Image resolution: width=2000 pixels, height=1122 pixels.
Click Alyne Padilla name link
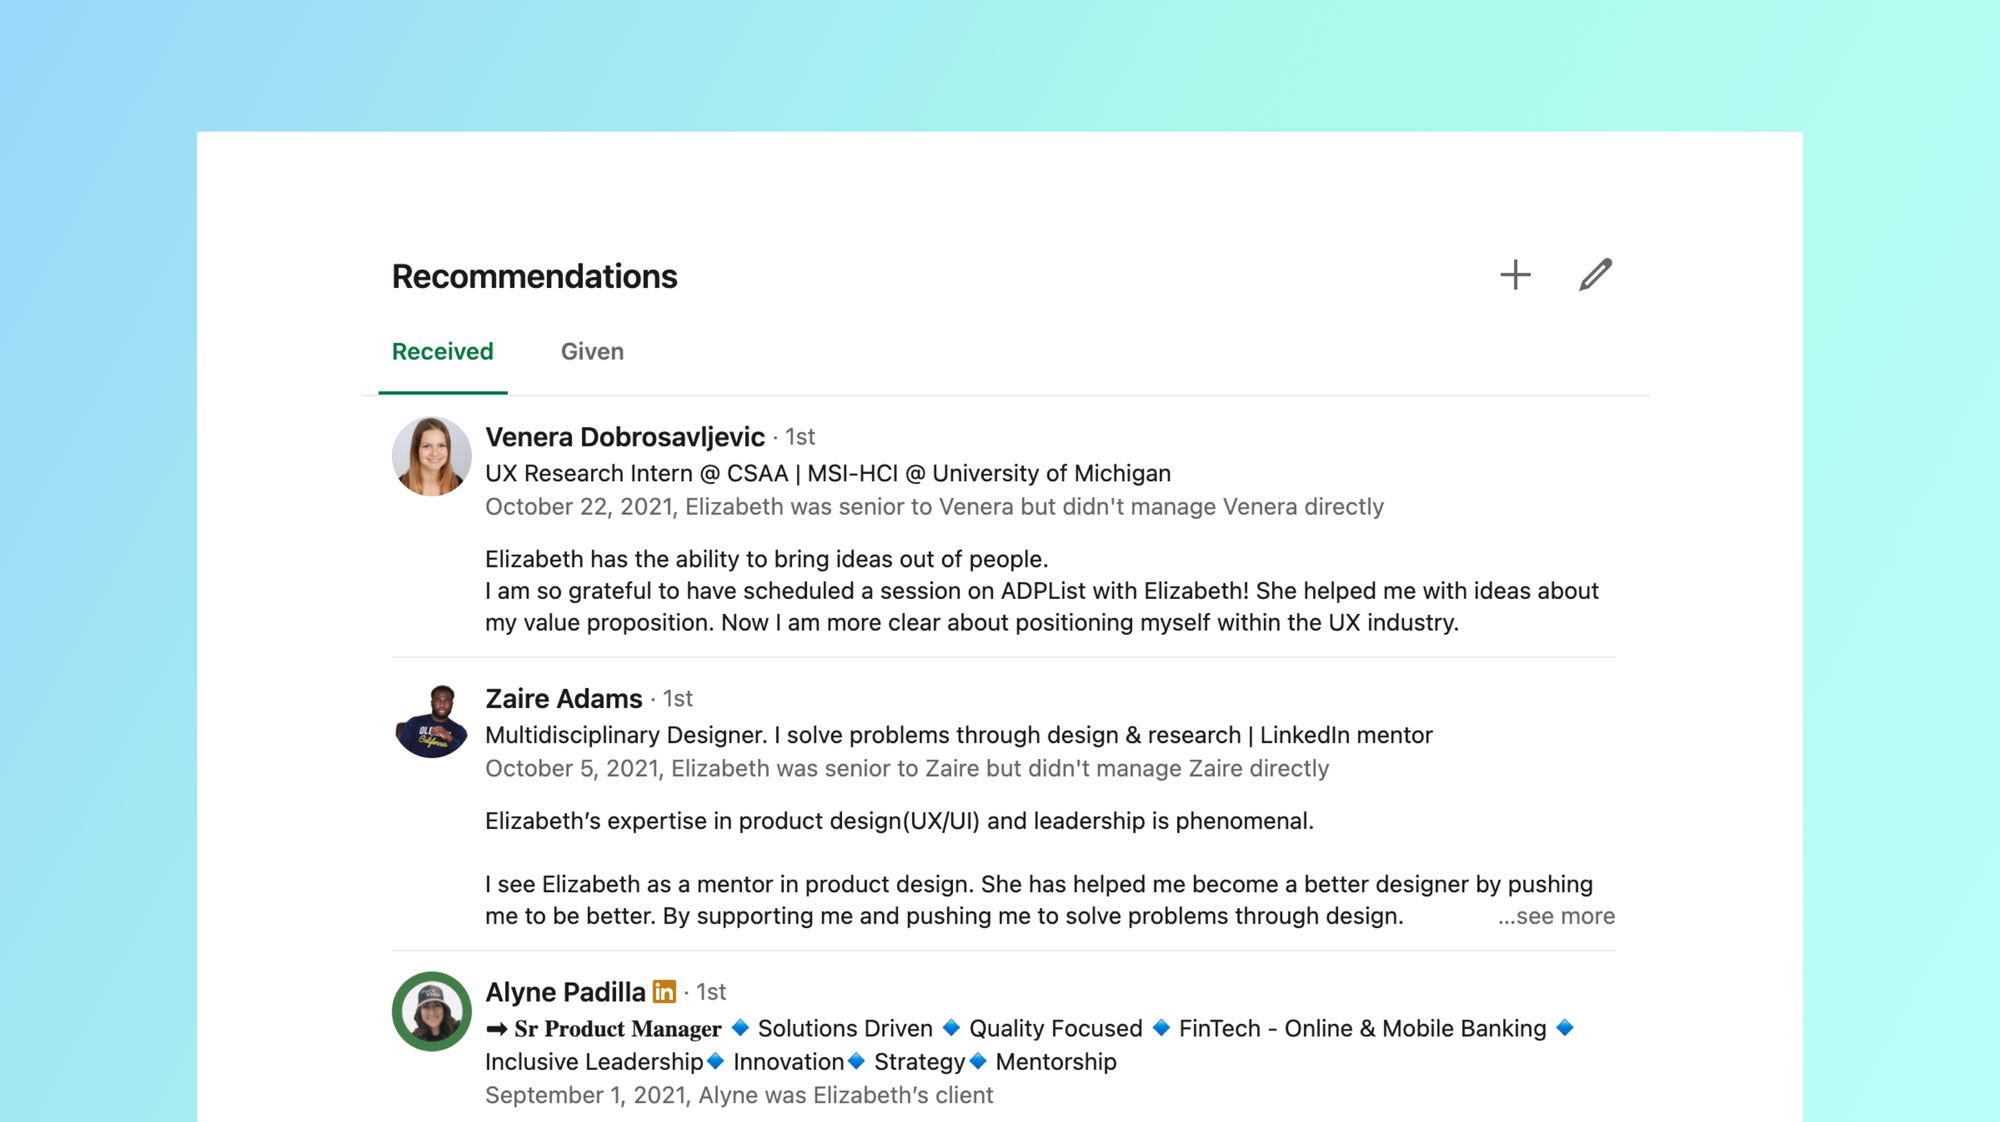click(x=565, y=990)
